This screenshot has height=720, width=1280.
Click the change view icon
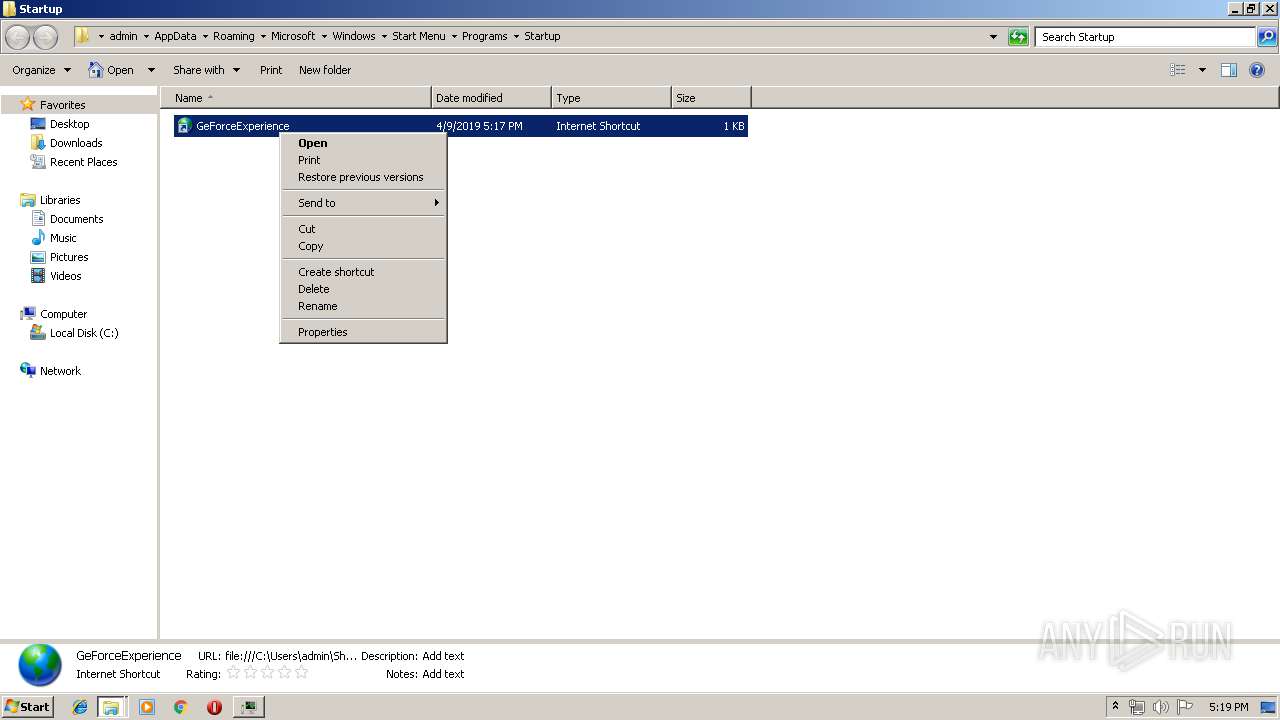1178,70
